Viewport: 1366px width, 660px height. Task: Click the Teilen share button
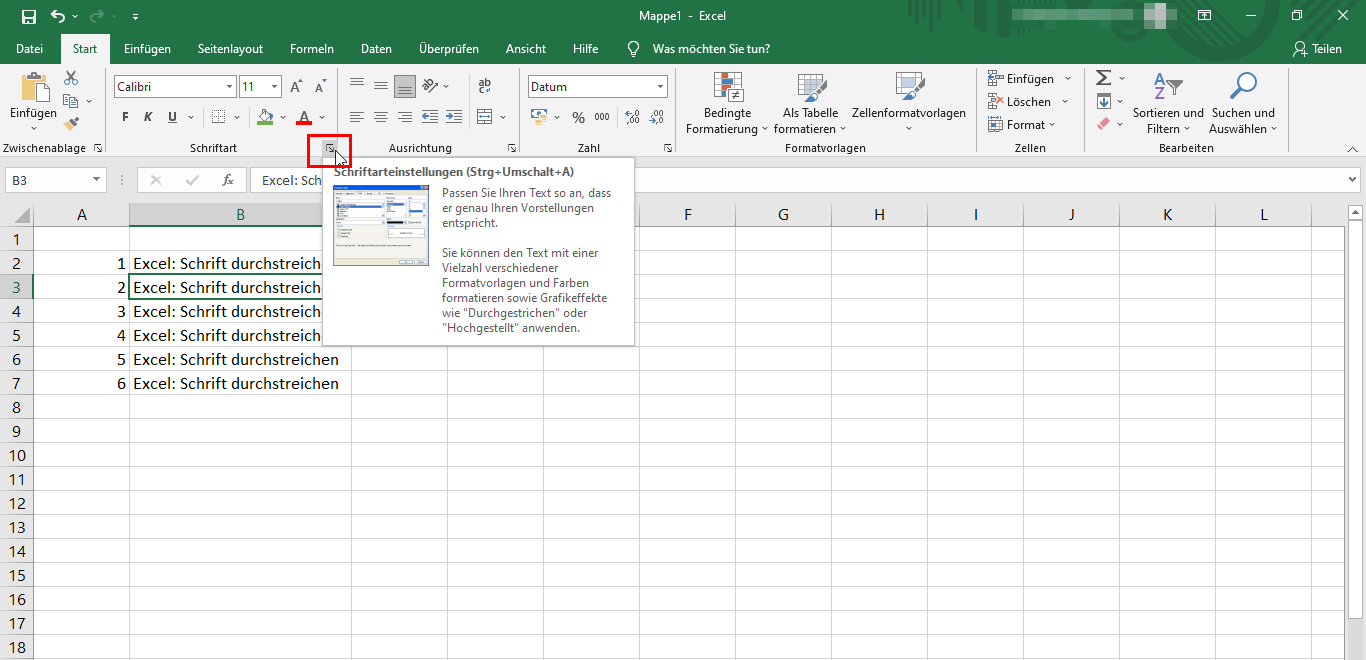[x=1317, y=49]
